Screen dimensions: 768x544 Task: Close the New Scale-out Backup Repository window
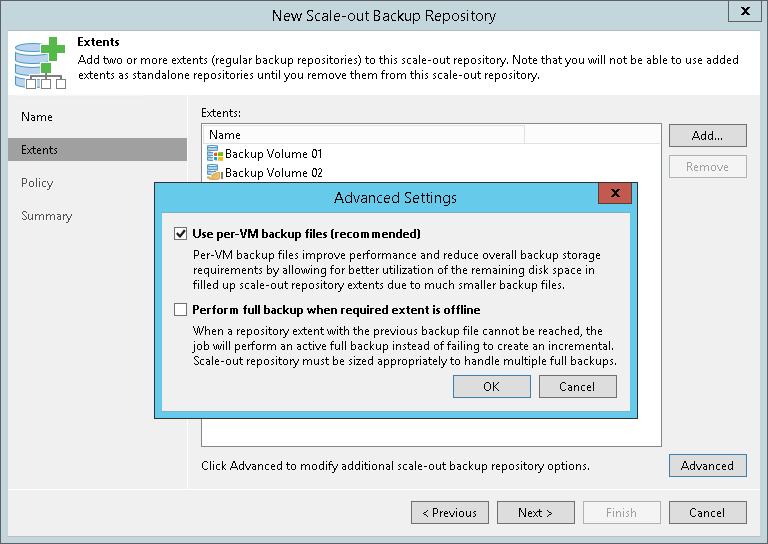(744, 13)
